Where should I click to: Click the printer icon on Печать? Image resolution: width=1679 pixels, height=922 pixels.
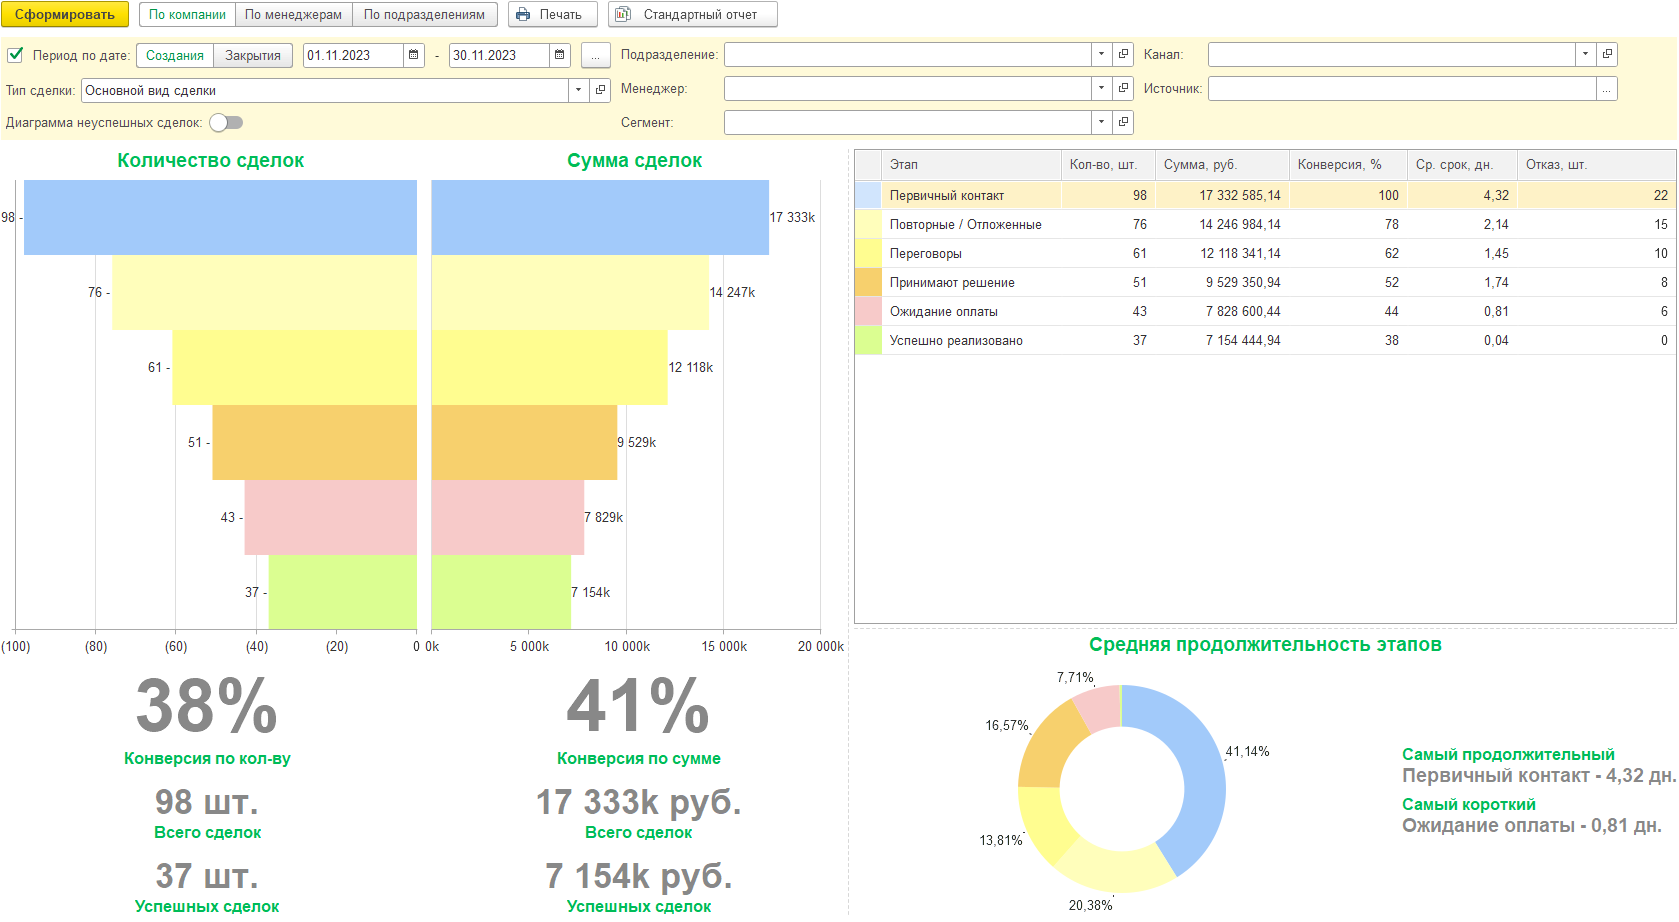pyautogui.click(x=523, y=15)
